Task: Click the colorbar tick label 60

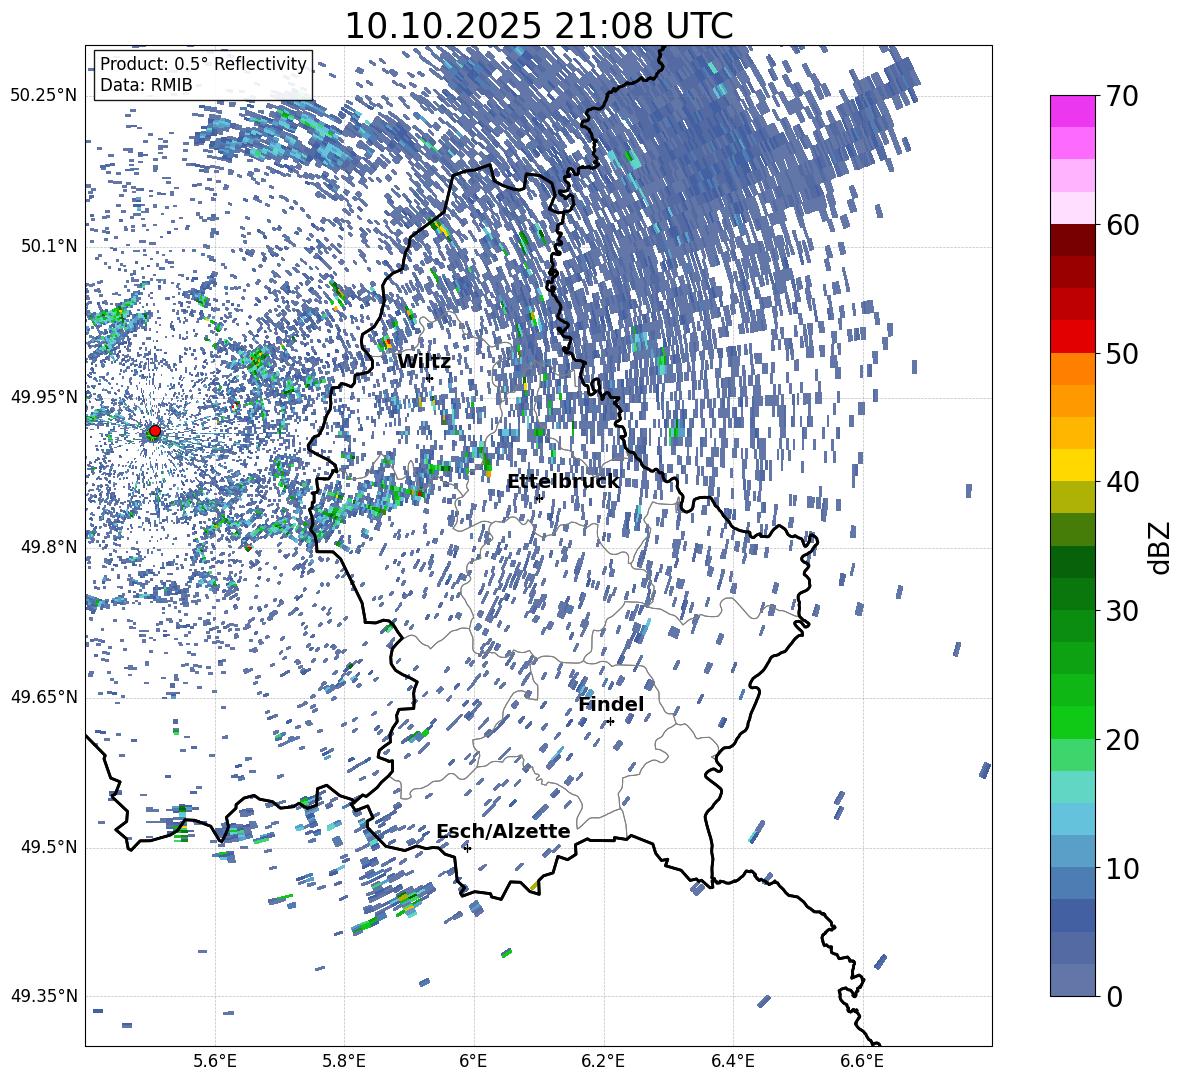Action: 1121,225
